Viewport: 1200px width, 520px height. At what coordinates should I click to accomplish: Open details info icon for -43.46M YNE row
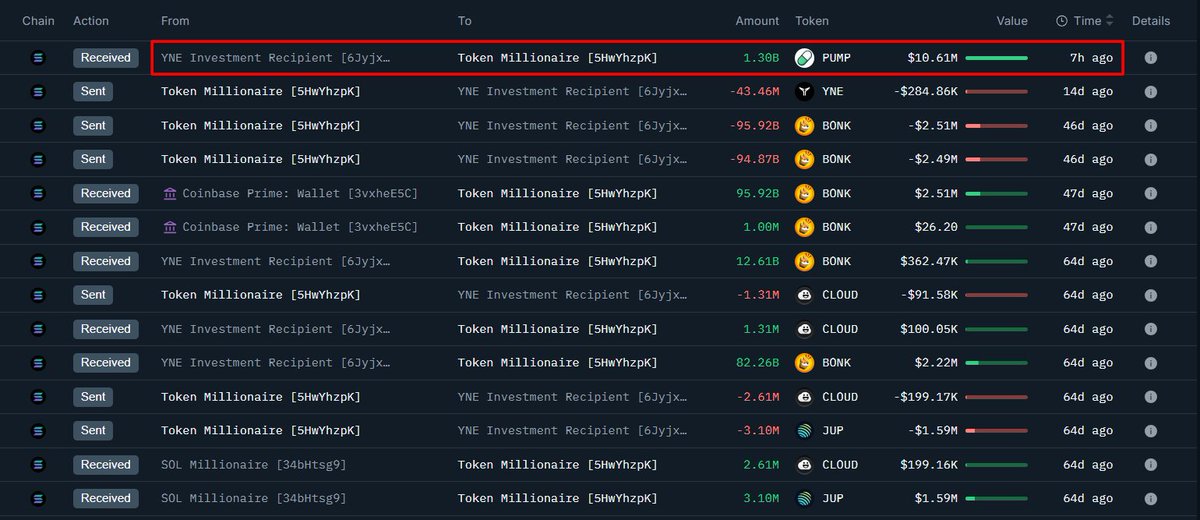point(1150,92)
